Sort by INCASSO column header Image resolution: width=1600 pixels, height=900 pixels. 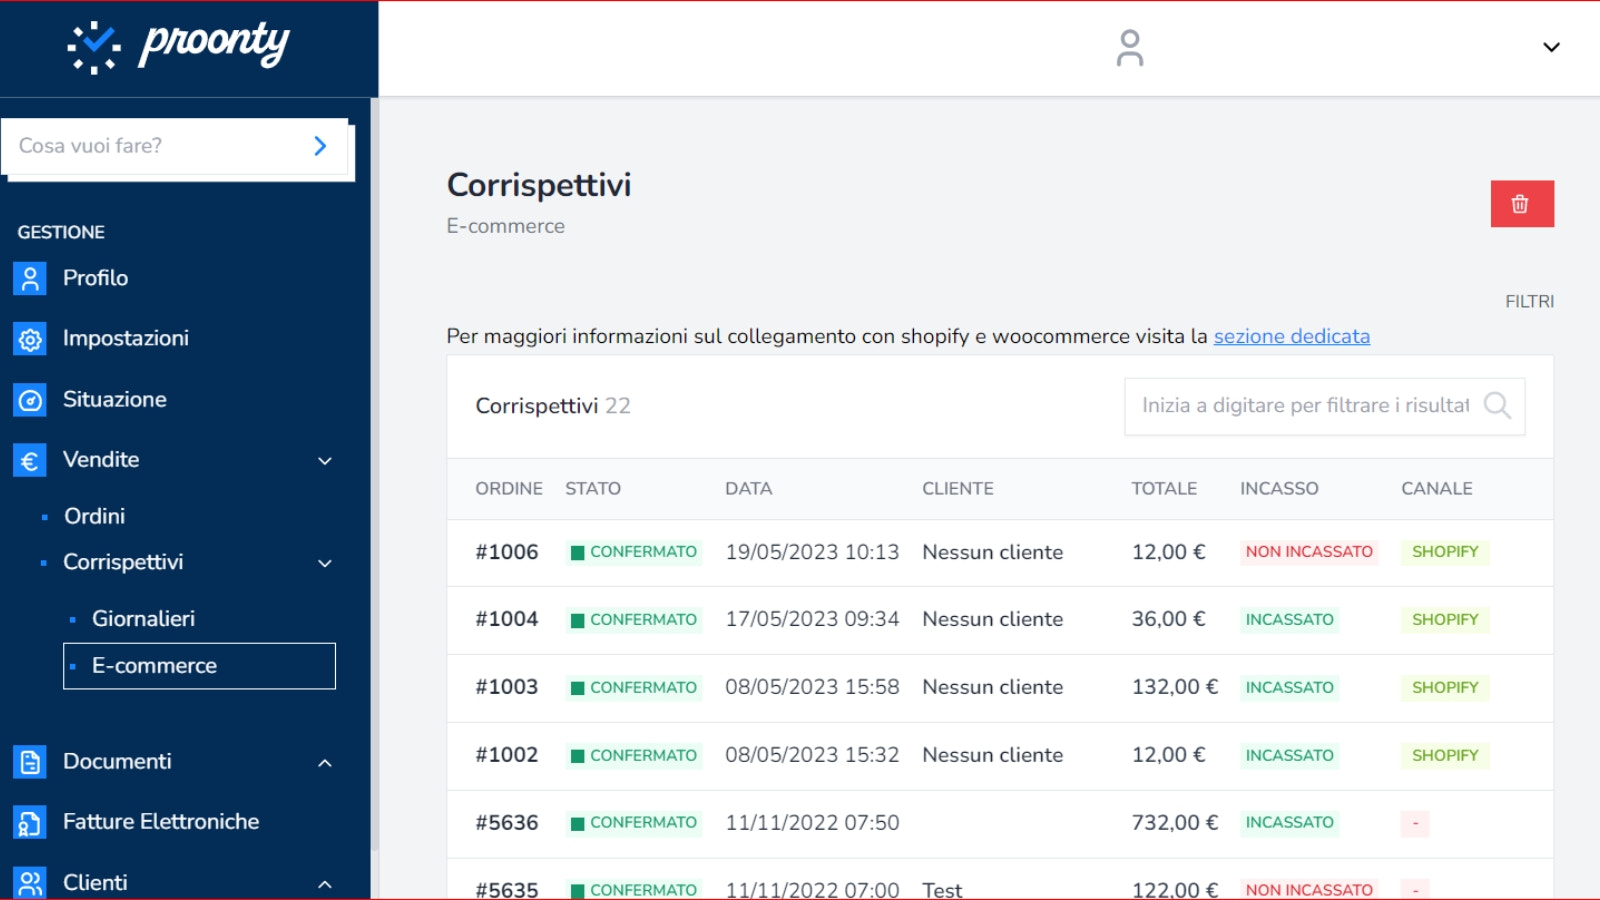coord(1279,488)
